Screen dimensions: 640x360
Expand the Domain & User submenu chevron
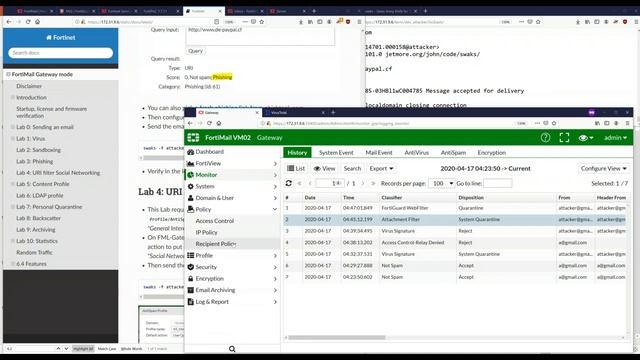[275, 198]
